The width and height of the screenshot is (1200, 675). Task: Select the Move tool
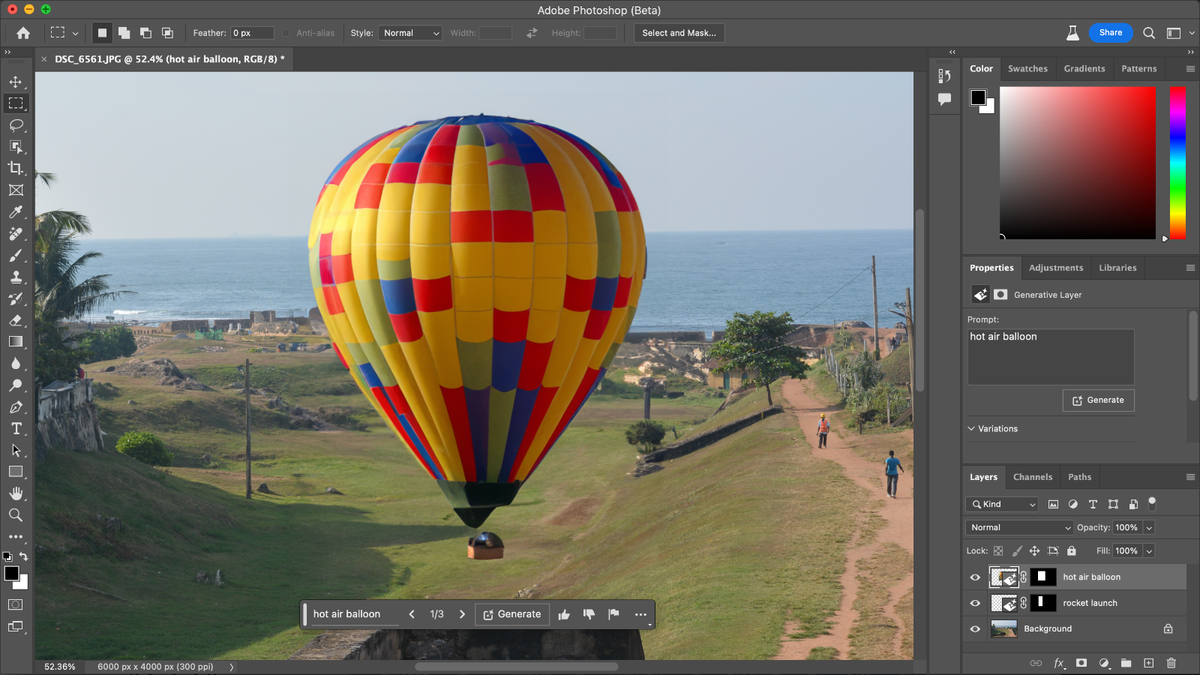pyautogui.click(x=15, y=82)
